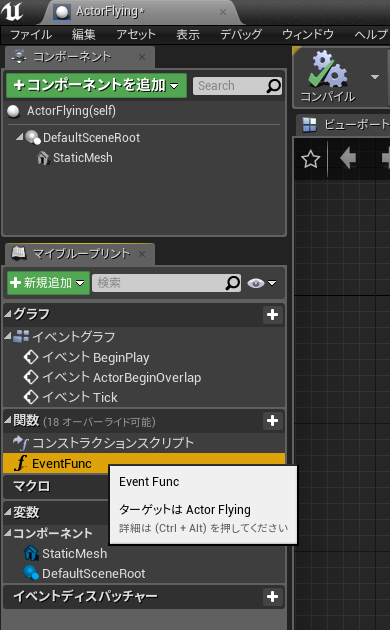Open the ヘルプ menu
Viewport: 390px width, 630px height.
(x=371, y=35)
